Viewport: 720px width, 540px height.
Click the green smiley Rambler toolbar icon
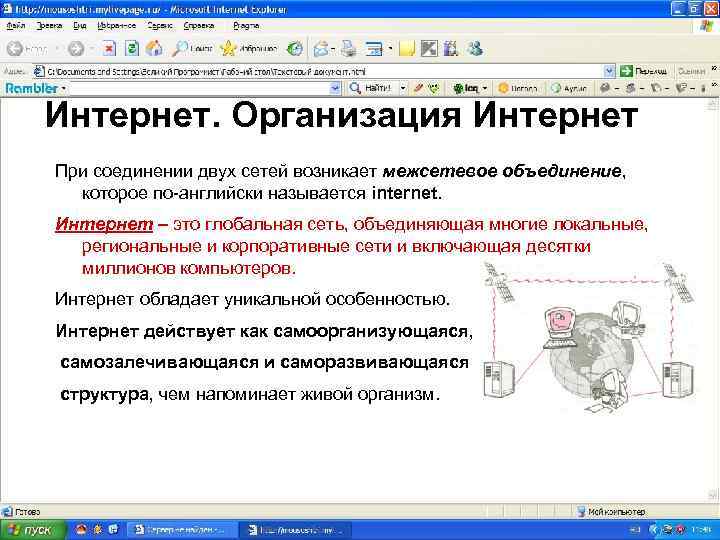433,88
